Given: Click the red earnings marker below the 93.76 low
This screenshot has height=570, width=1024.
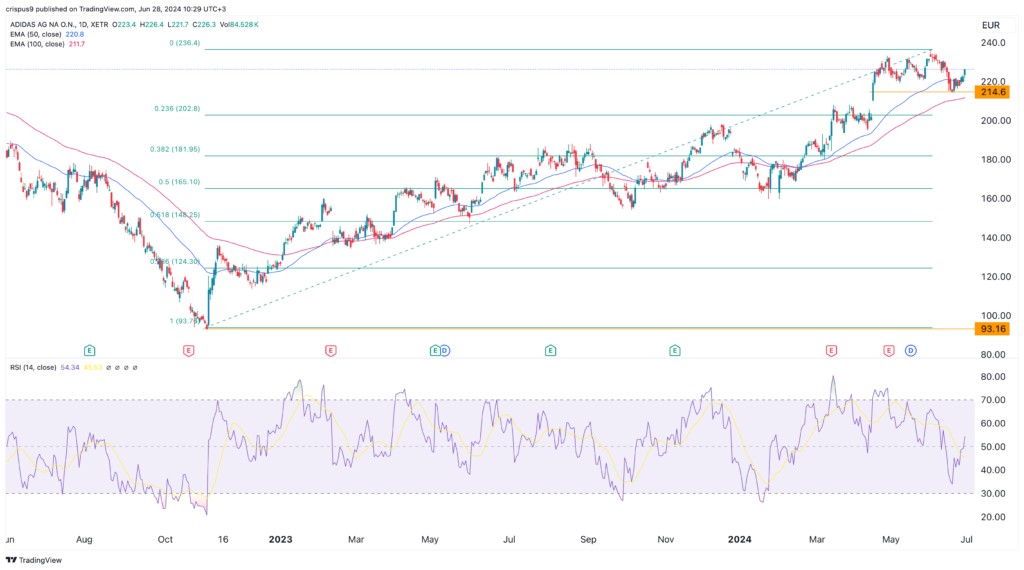Looking at the screenshot, I should (x=188, y=351).
